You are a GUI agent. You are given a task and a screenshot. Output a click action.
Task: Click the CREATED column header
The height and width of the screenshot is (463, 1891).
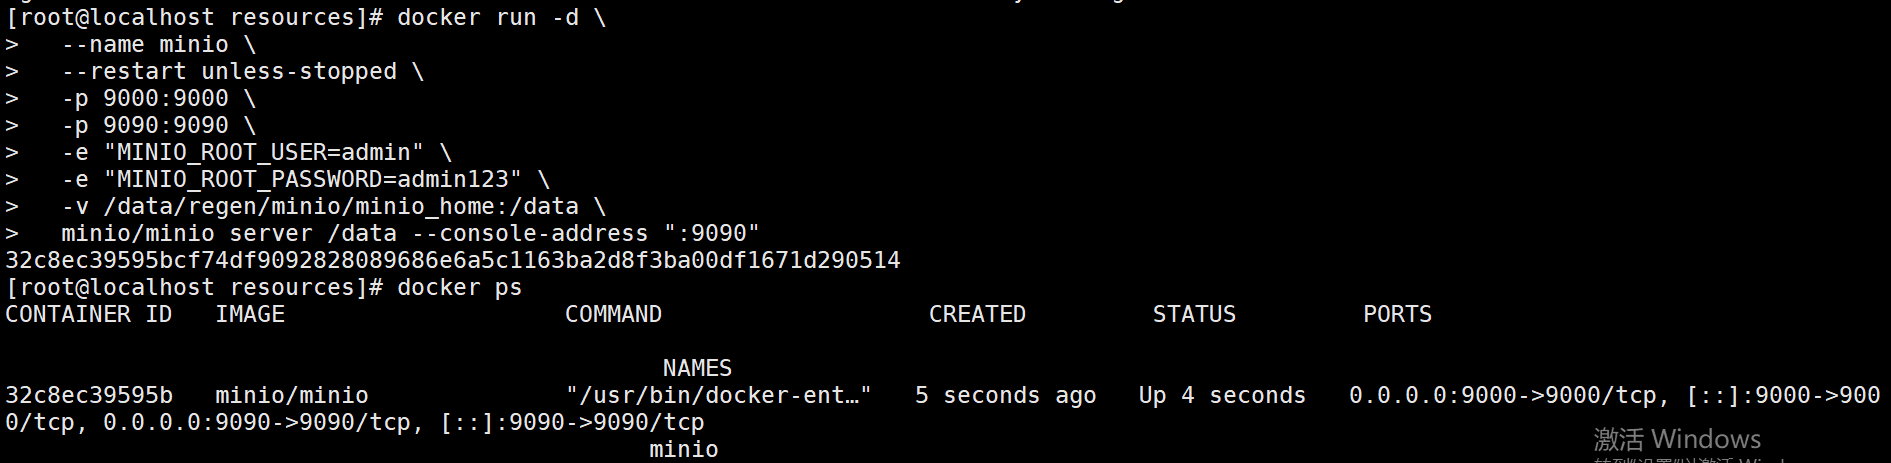tap(977, 315)
